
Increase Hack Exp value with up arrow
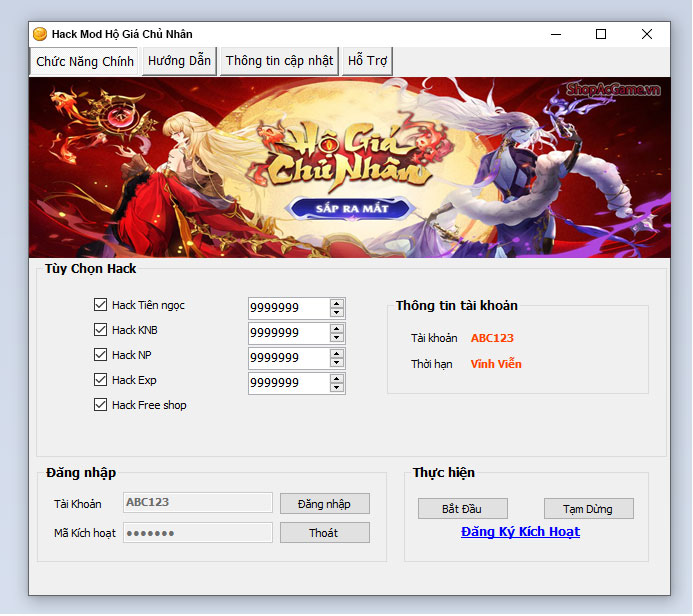pos(337,379)
